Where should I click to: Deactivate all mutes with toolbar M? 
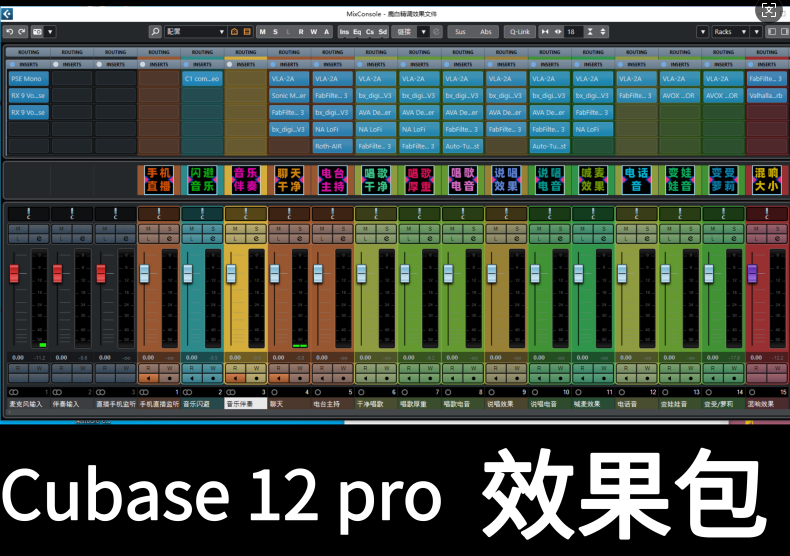[x=262, y=32]
